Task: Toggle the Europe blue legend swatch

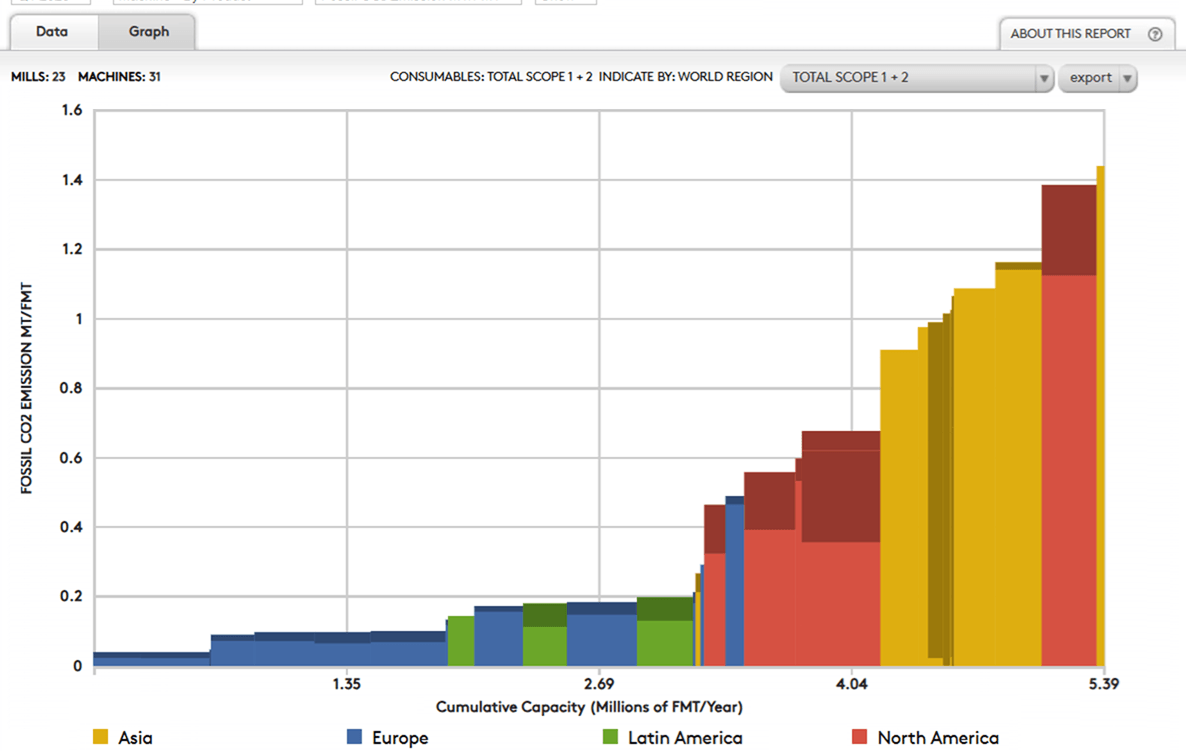Action: coord(354,737)
